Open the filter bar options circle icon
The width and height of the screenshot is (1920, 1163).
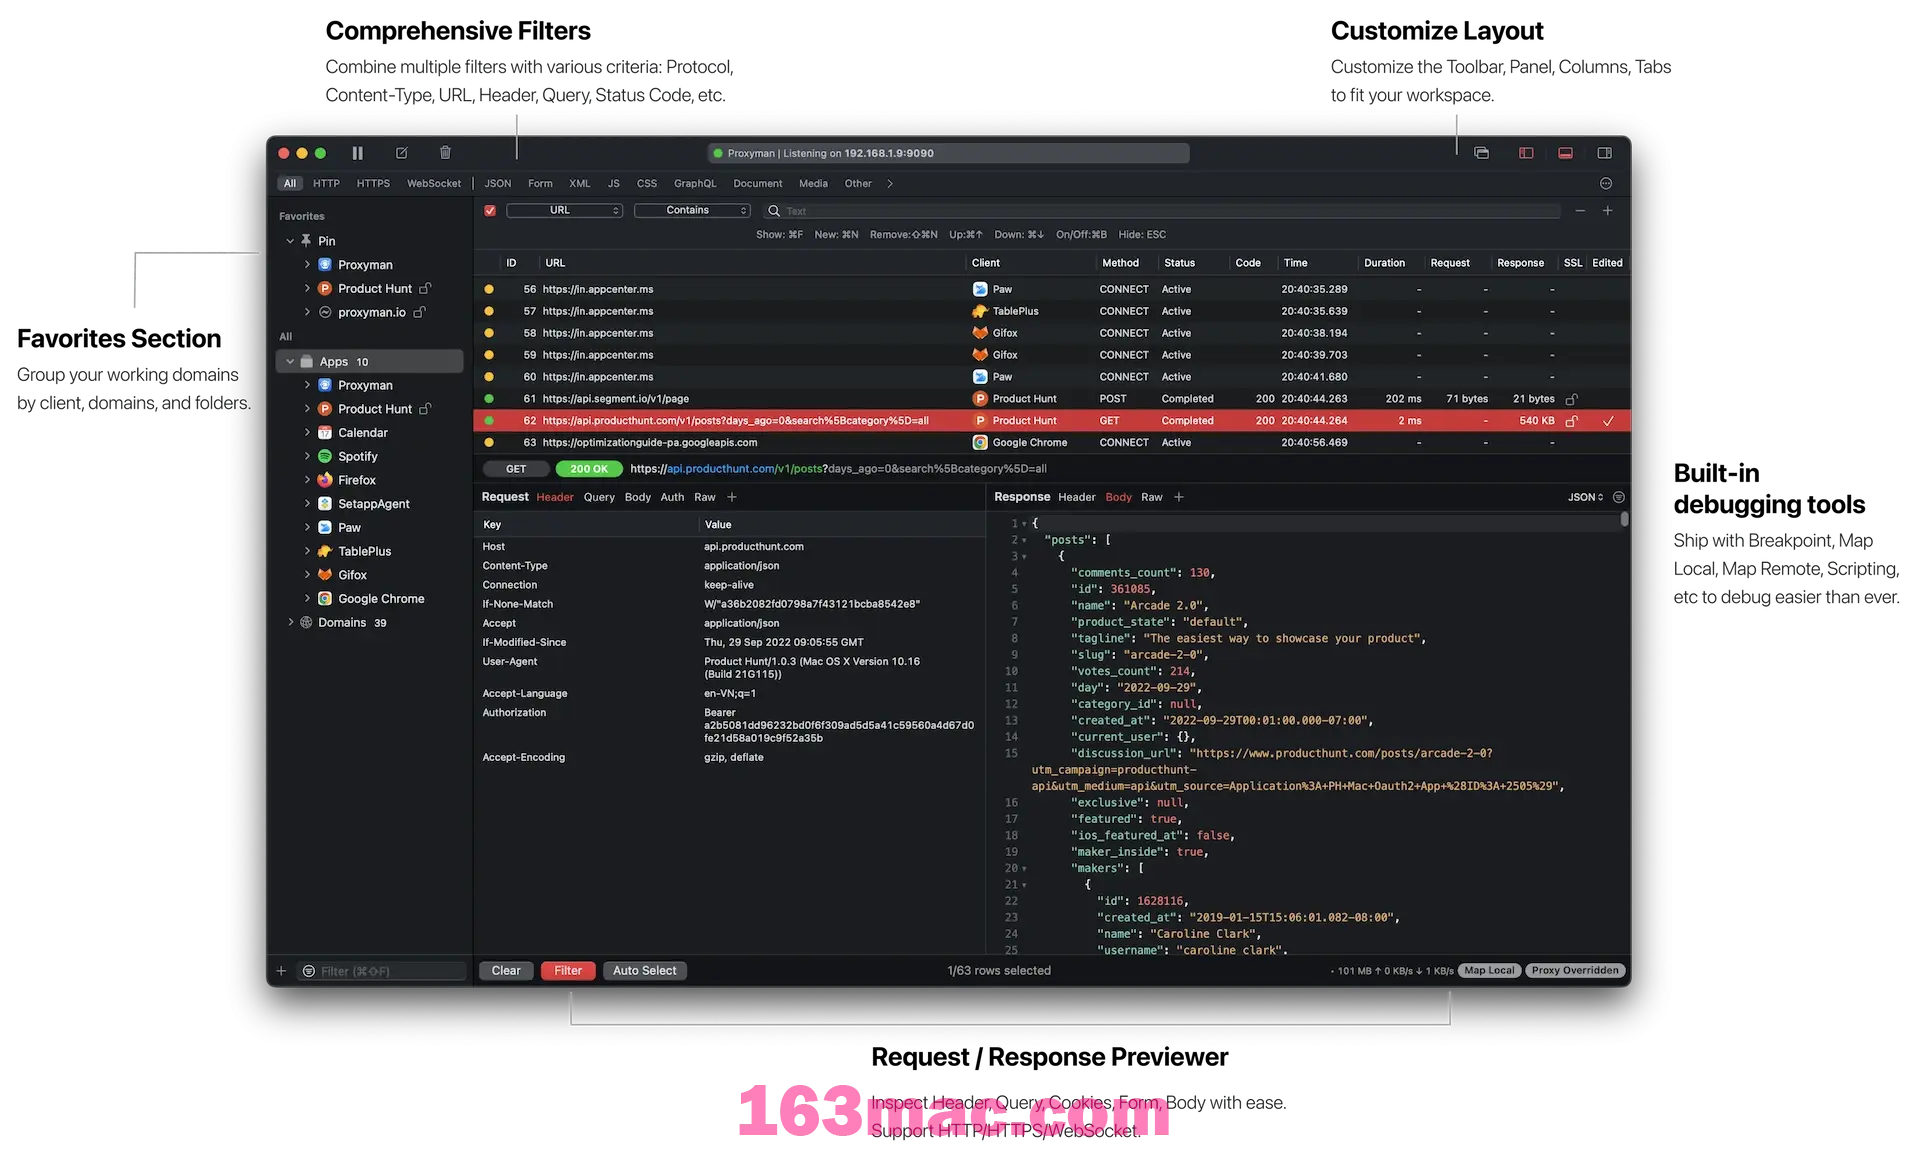[1606, 183]
